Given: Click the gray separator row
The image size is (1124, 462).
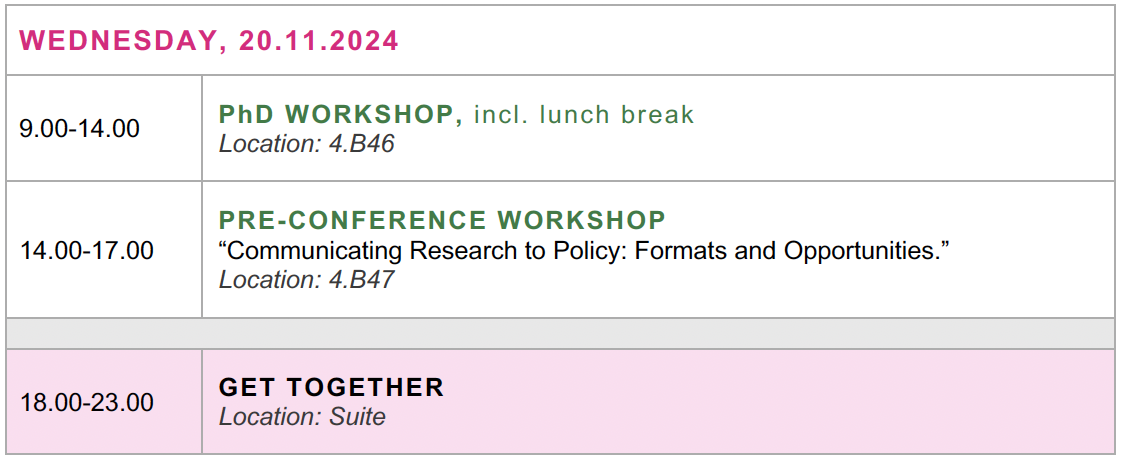Looking at the screenshot, I should (x=560, y=333).
